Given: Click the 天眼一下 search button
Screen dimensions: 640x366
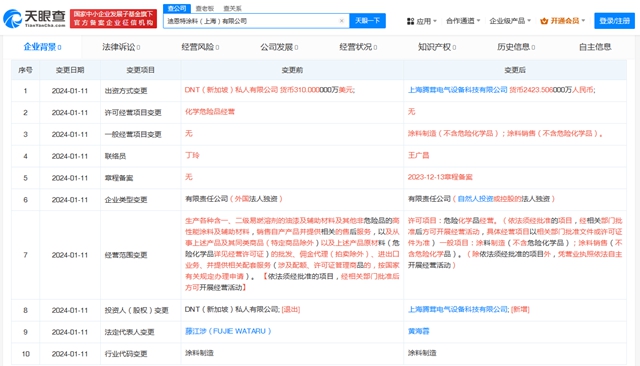Looking at the screenshot, I should [x=367, y=21].
